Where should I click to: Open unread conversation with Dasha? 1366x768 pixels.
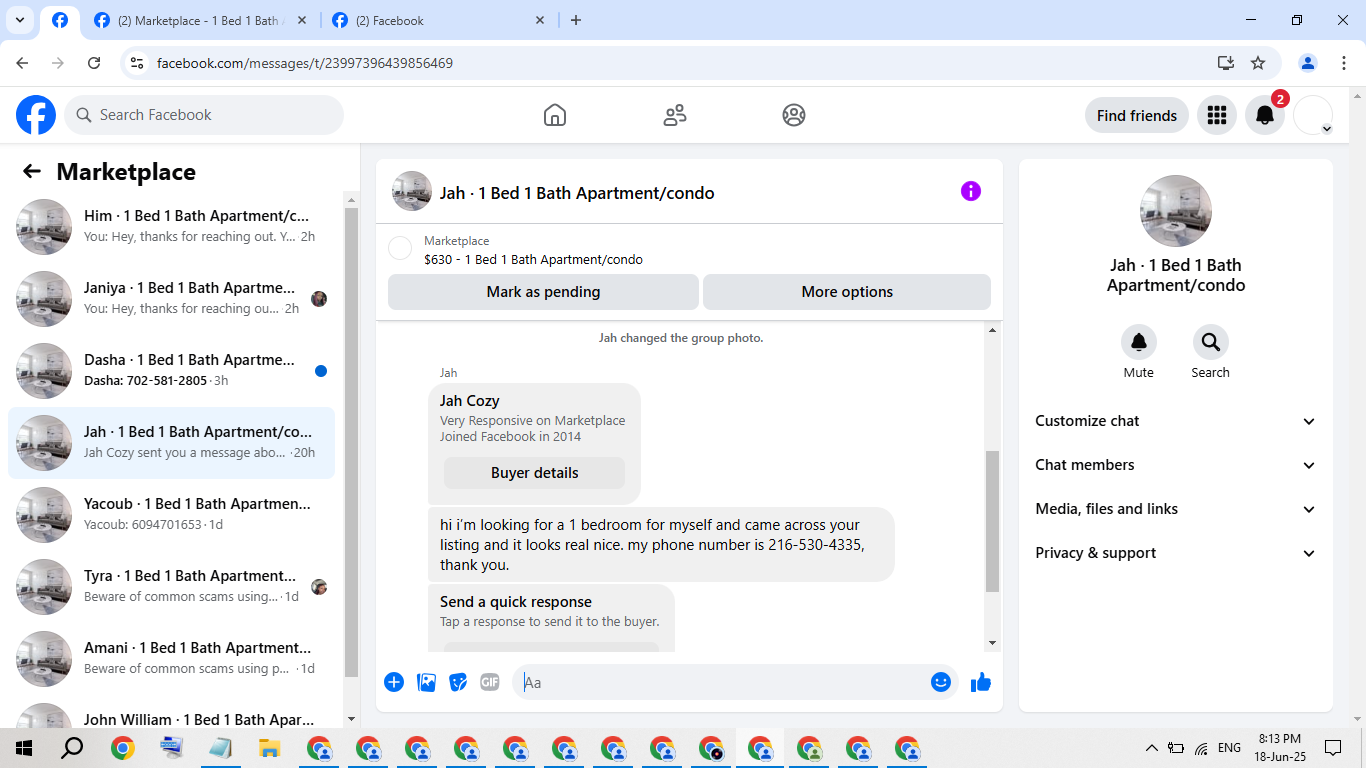(x=171, y=371)
